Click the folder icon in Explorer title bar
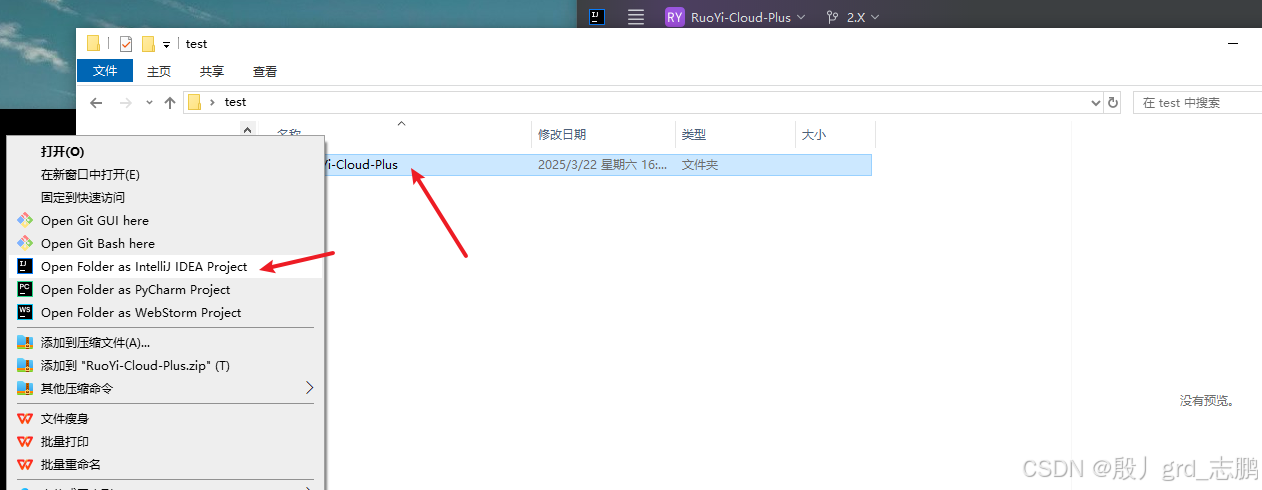Screen dimensions: 1262x490 click(x=93, y=43)
